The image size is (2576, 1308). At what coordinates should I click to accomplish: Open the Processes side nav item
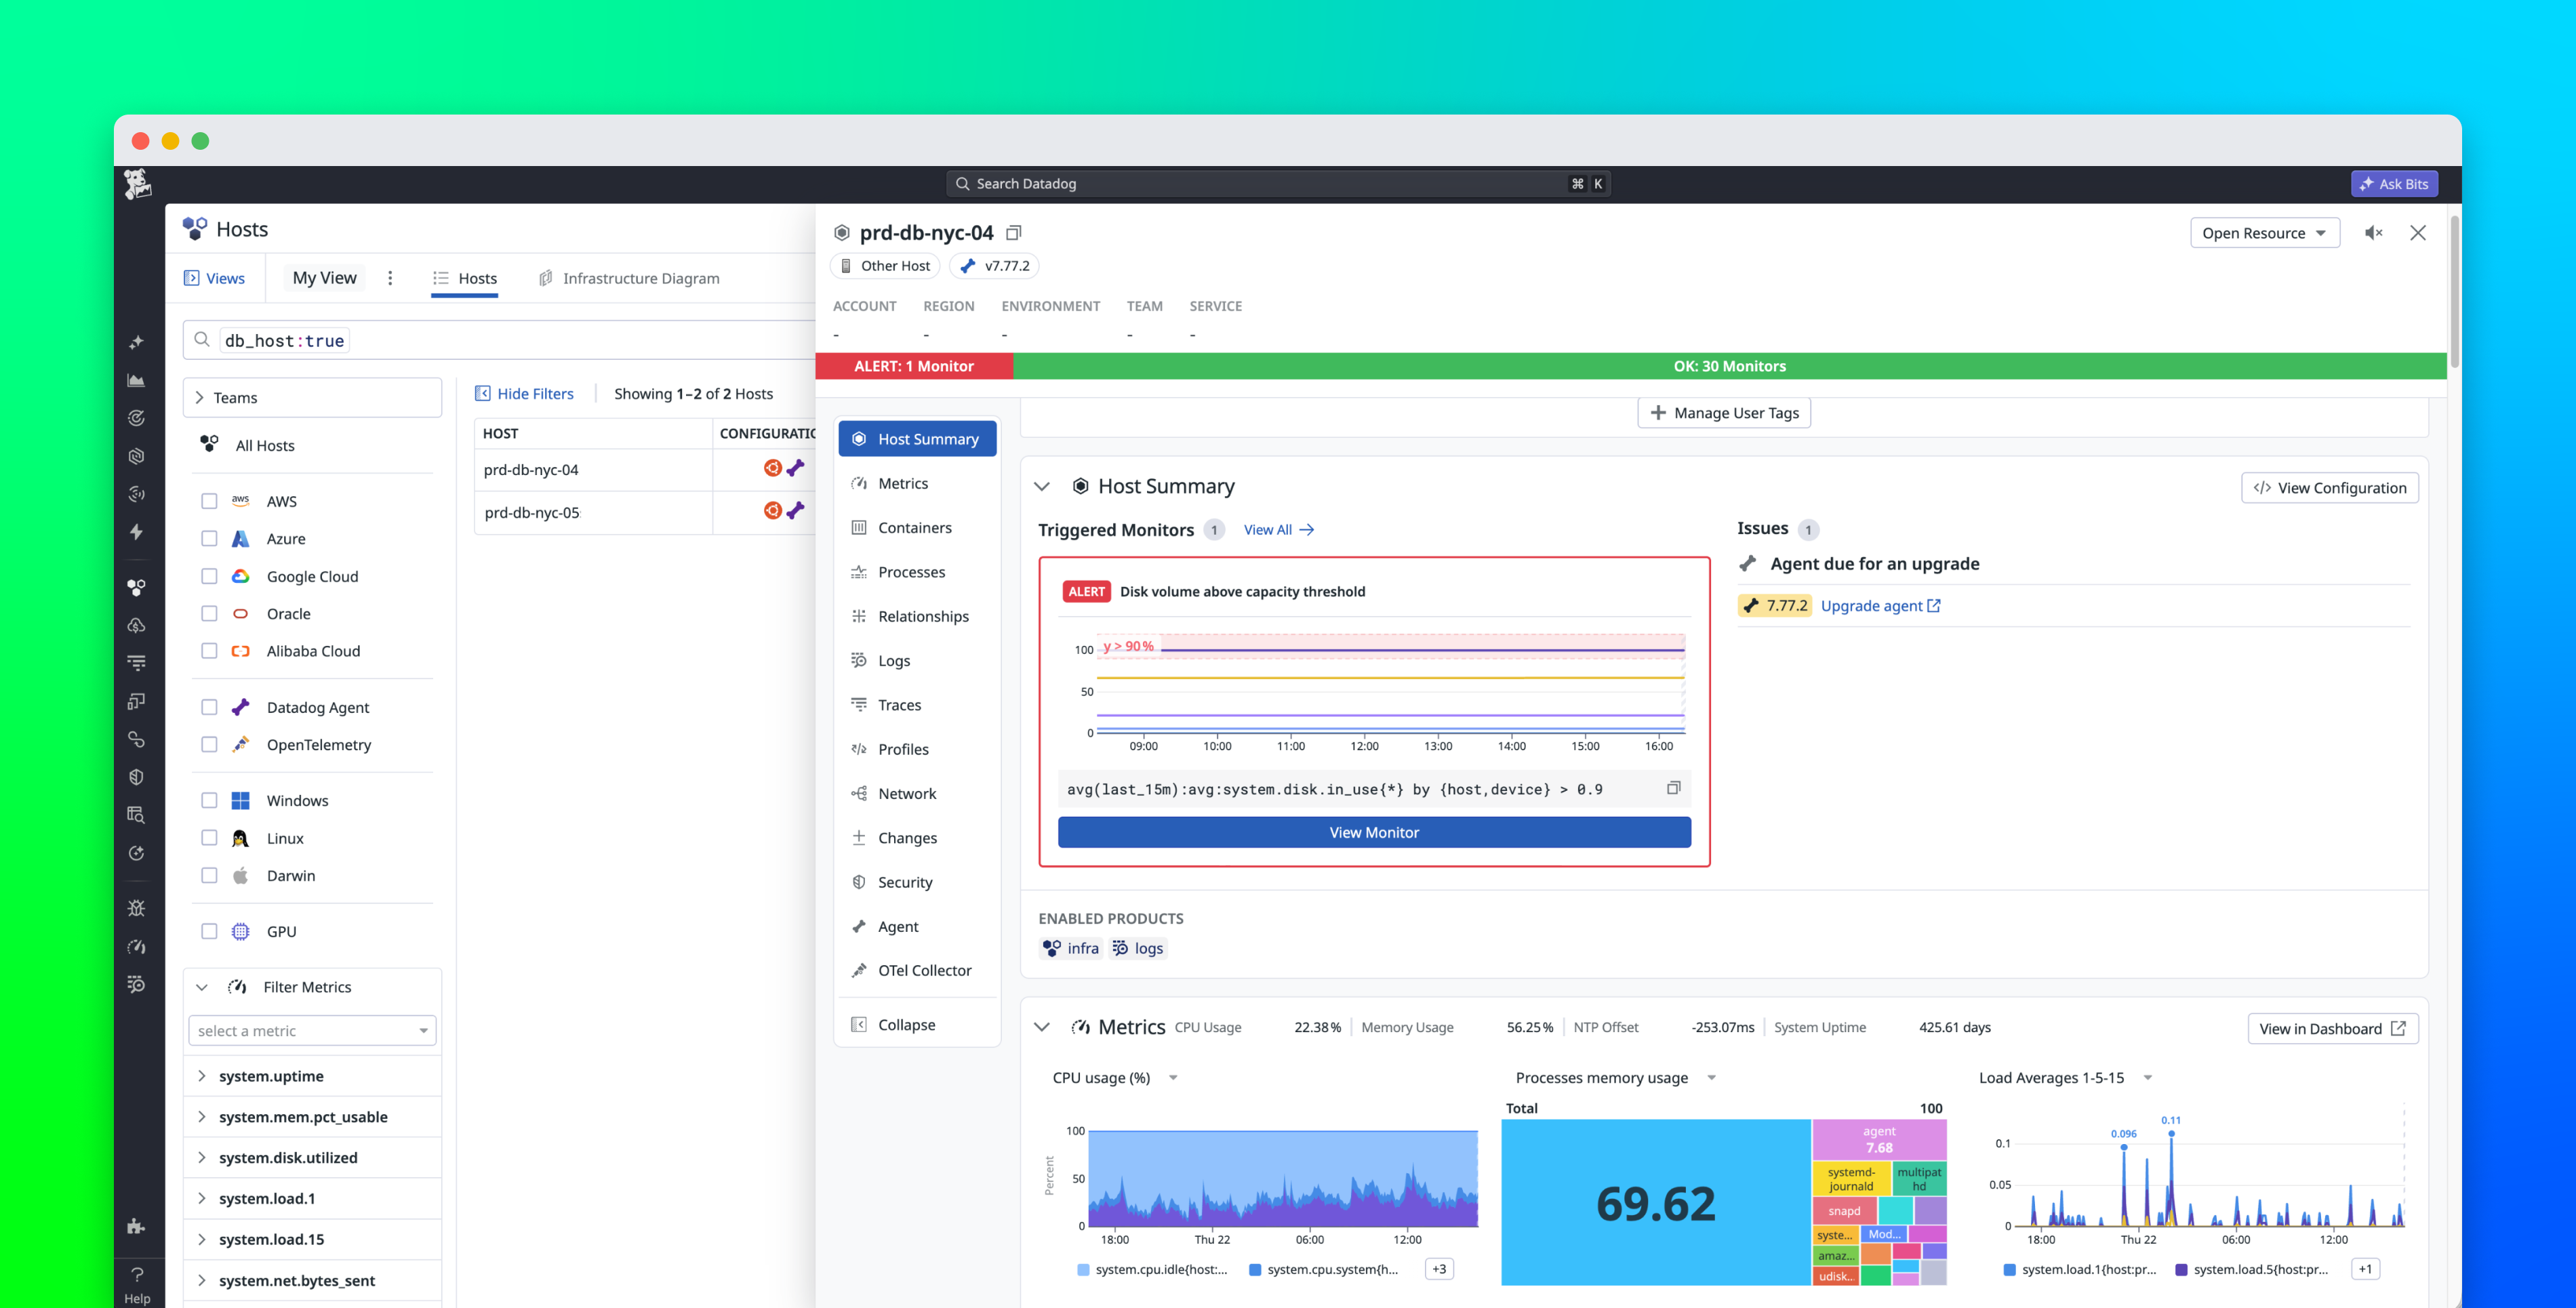pyautogui.click(x=917, y=572)
